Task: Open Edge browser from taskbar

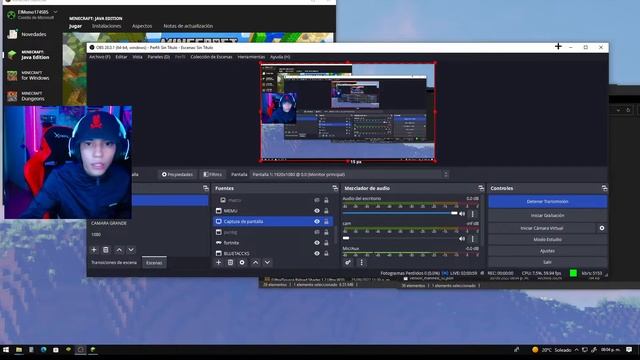Action: [x=43, y=350]
